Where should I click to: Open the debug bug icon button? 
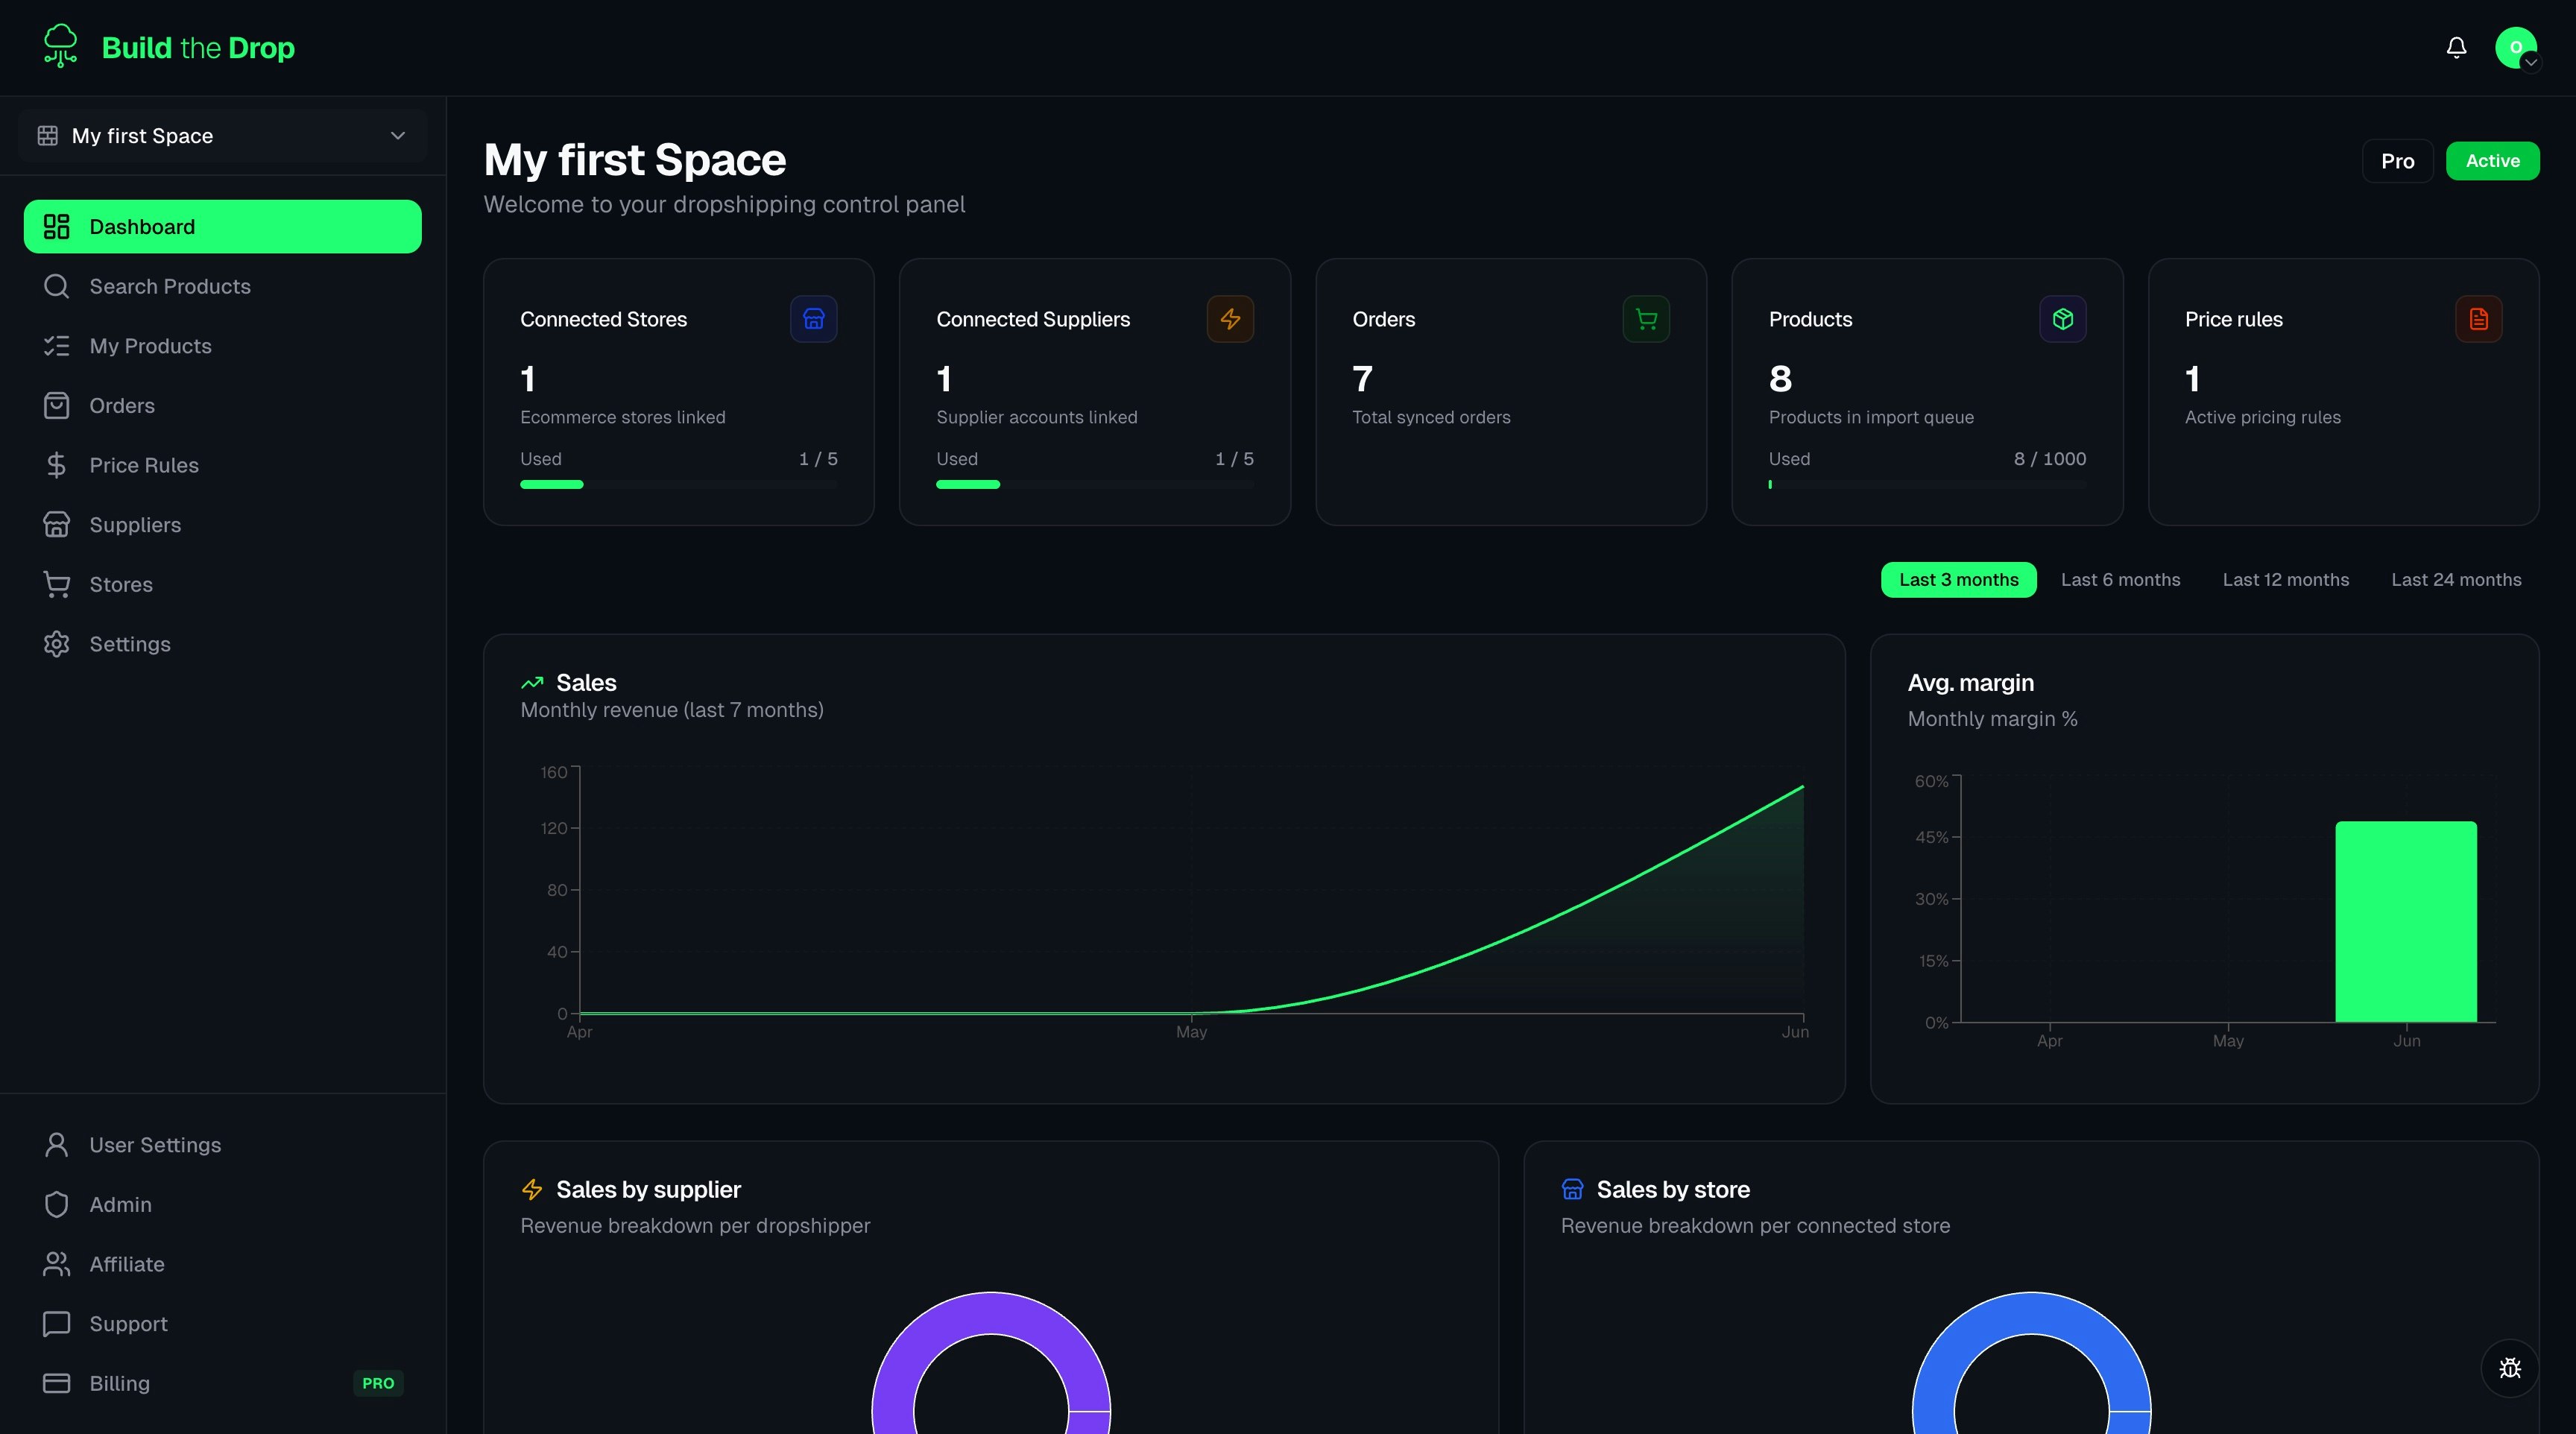point(2509,1368)
